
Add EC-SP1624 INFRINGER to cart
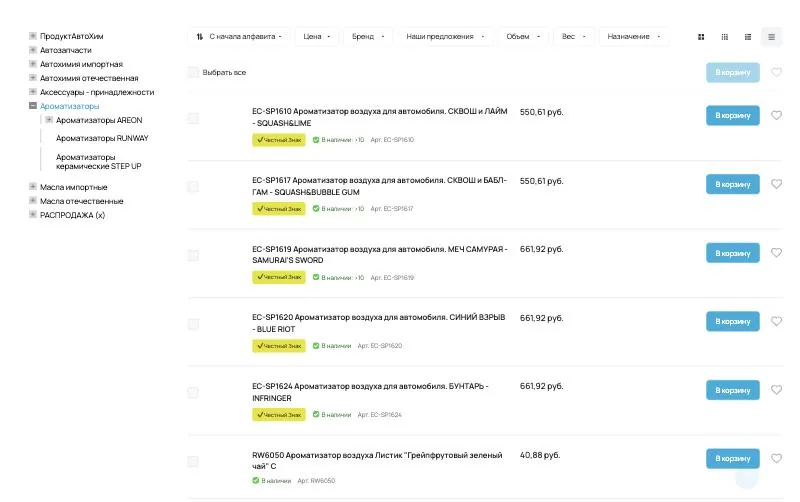point(733,390)
